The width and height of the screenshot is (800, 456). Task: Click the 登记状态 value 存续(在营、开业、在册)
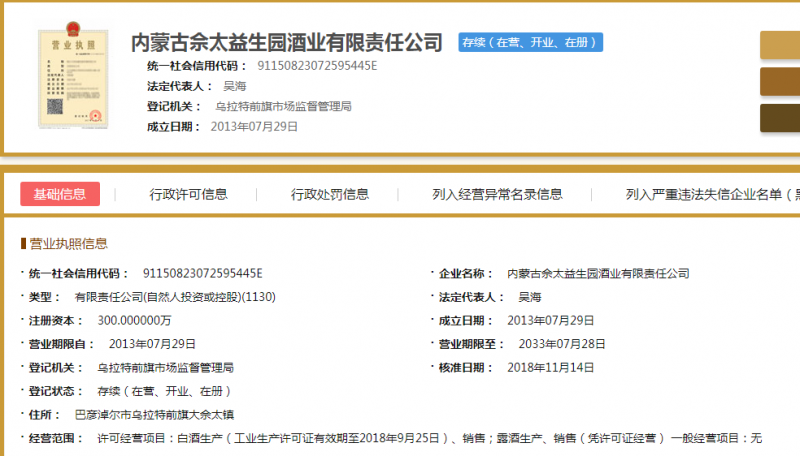click(x=164, y=391)
